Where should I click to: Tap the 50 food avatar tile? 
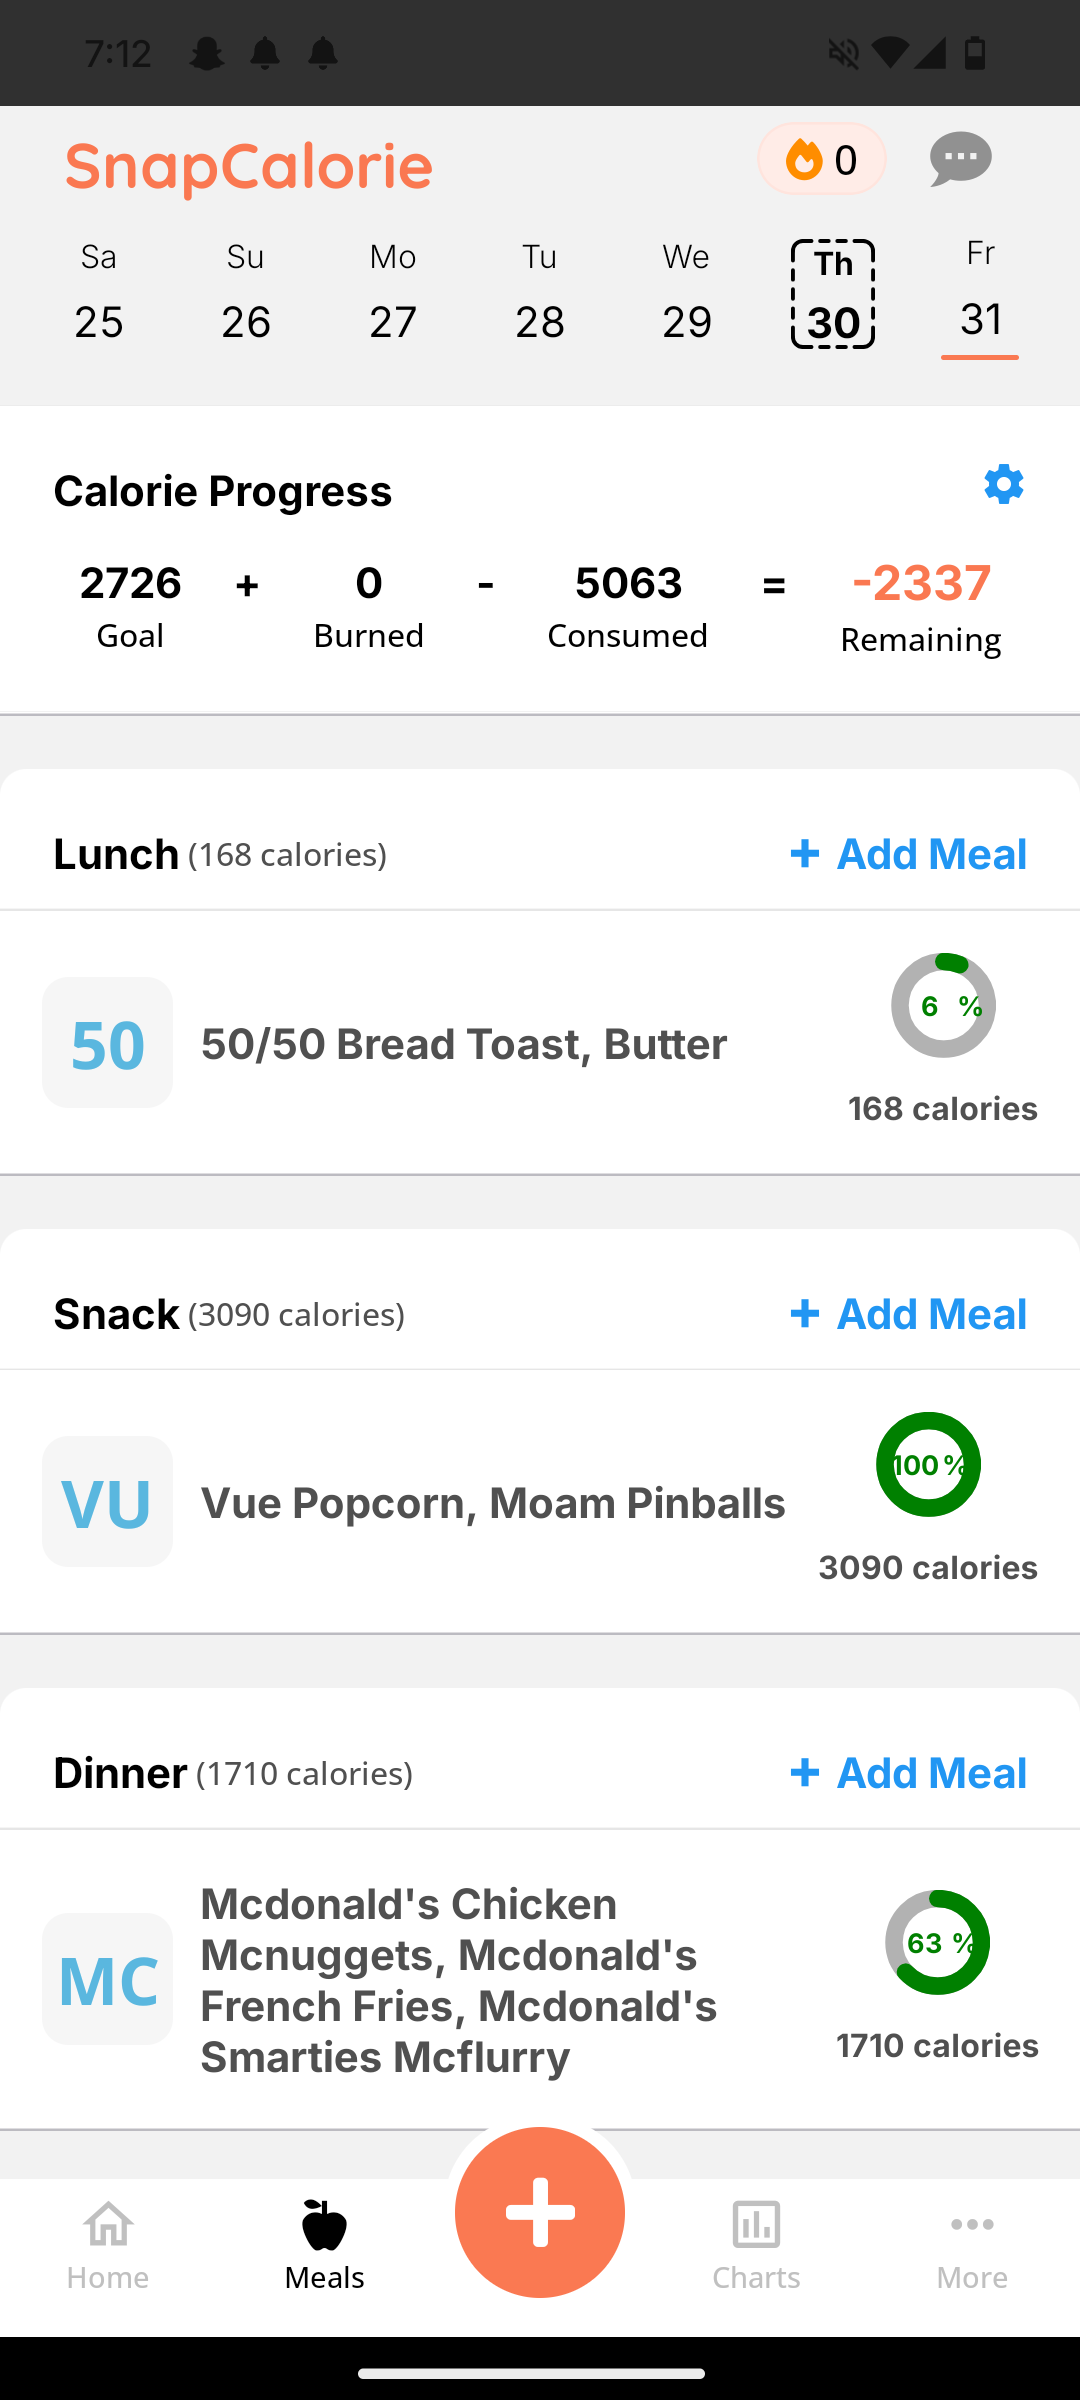tap(107, 1042)
